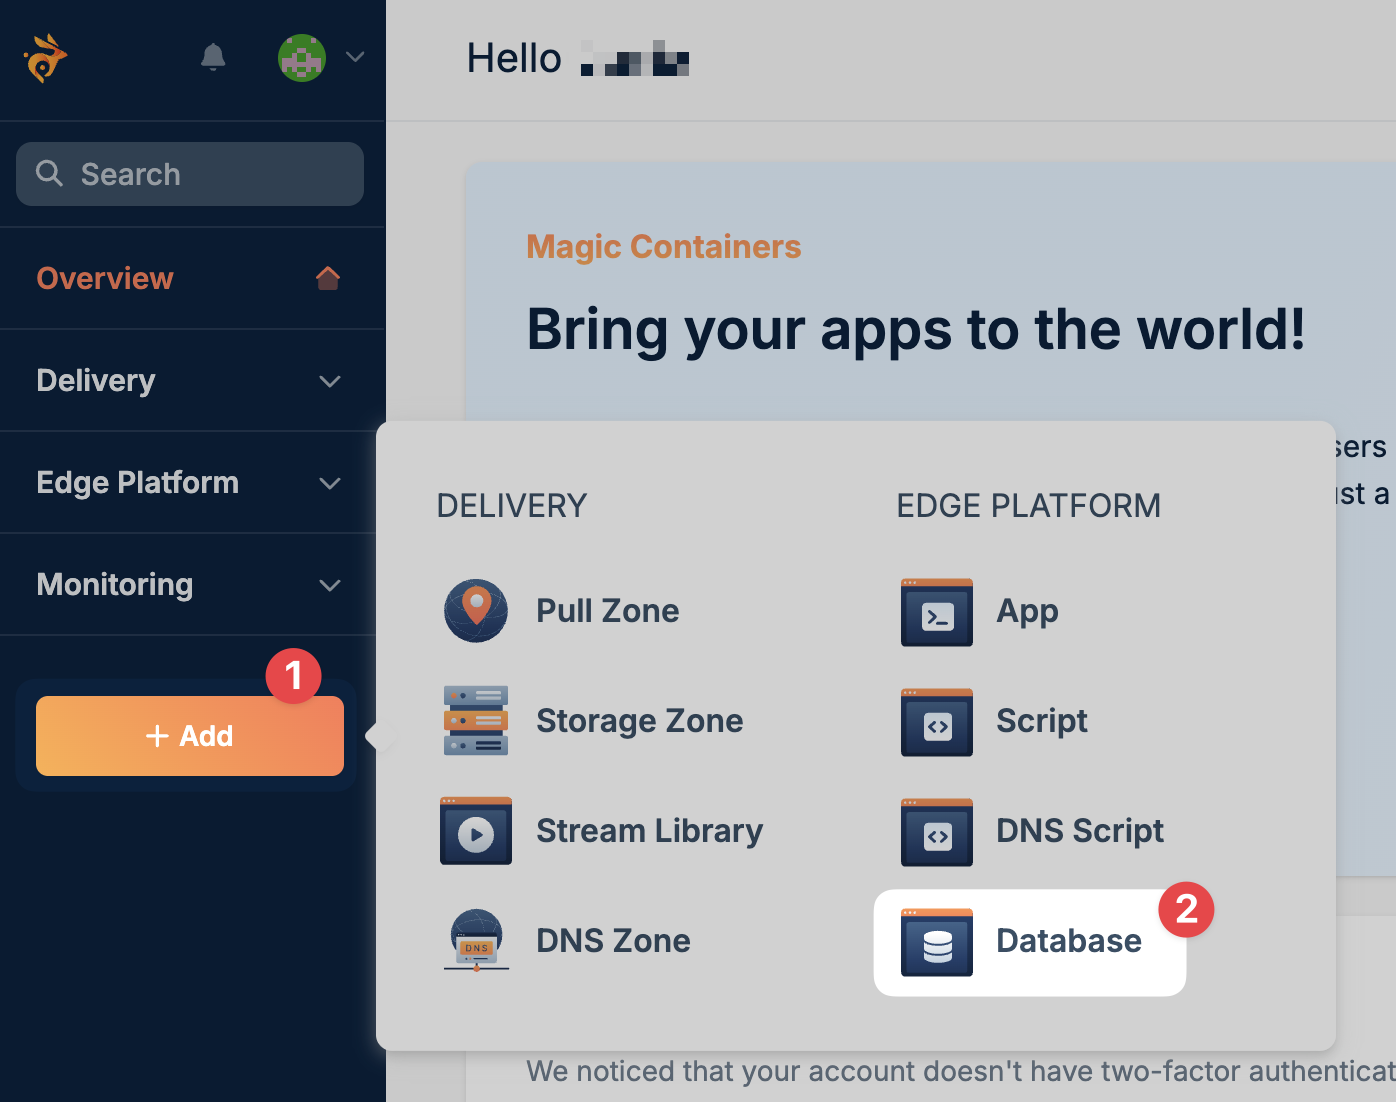1396x1102 pixels.
Task: Select the App option under Edge Platform
Action: [1028, 611]
